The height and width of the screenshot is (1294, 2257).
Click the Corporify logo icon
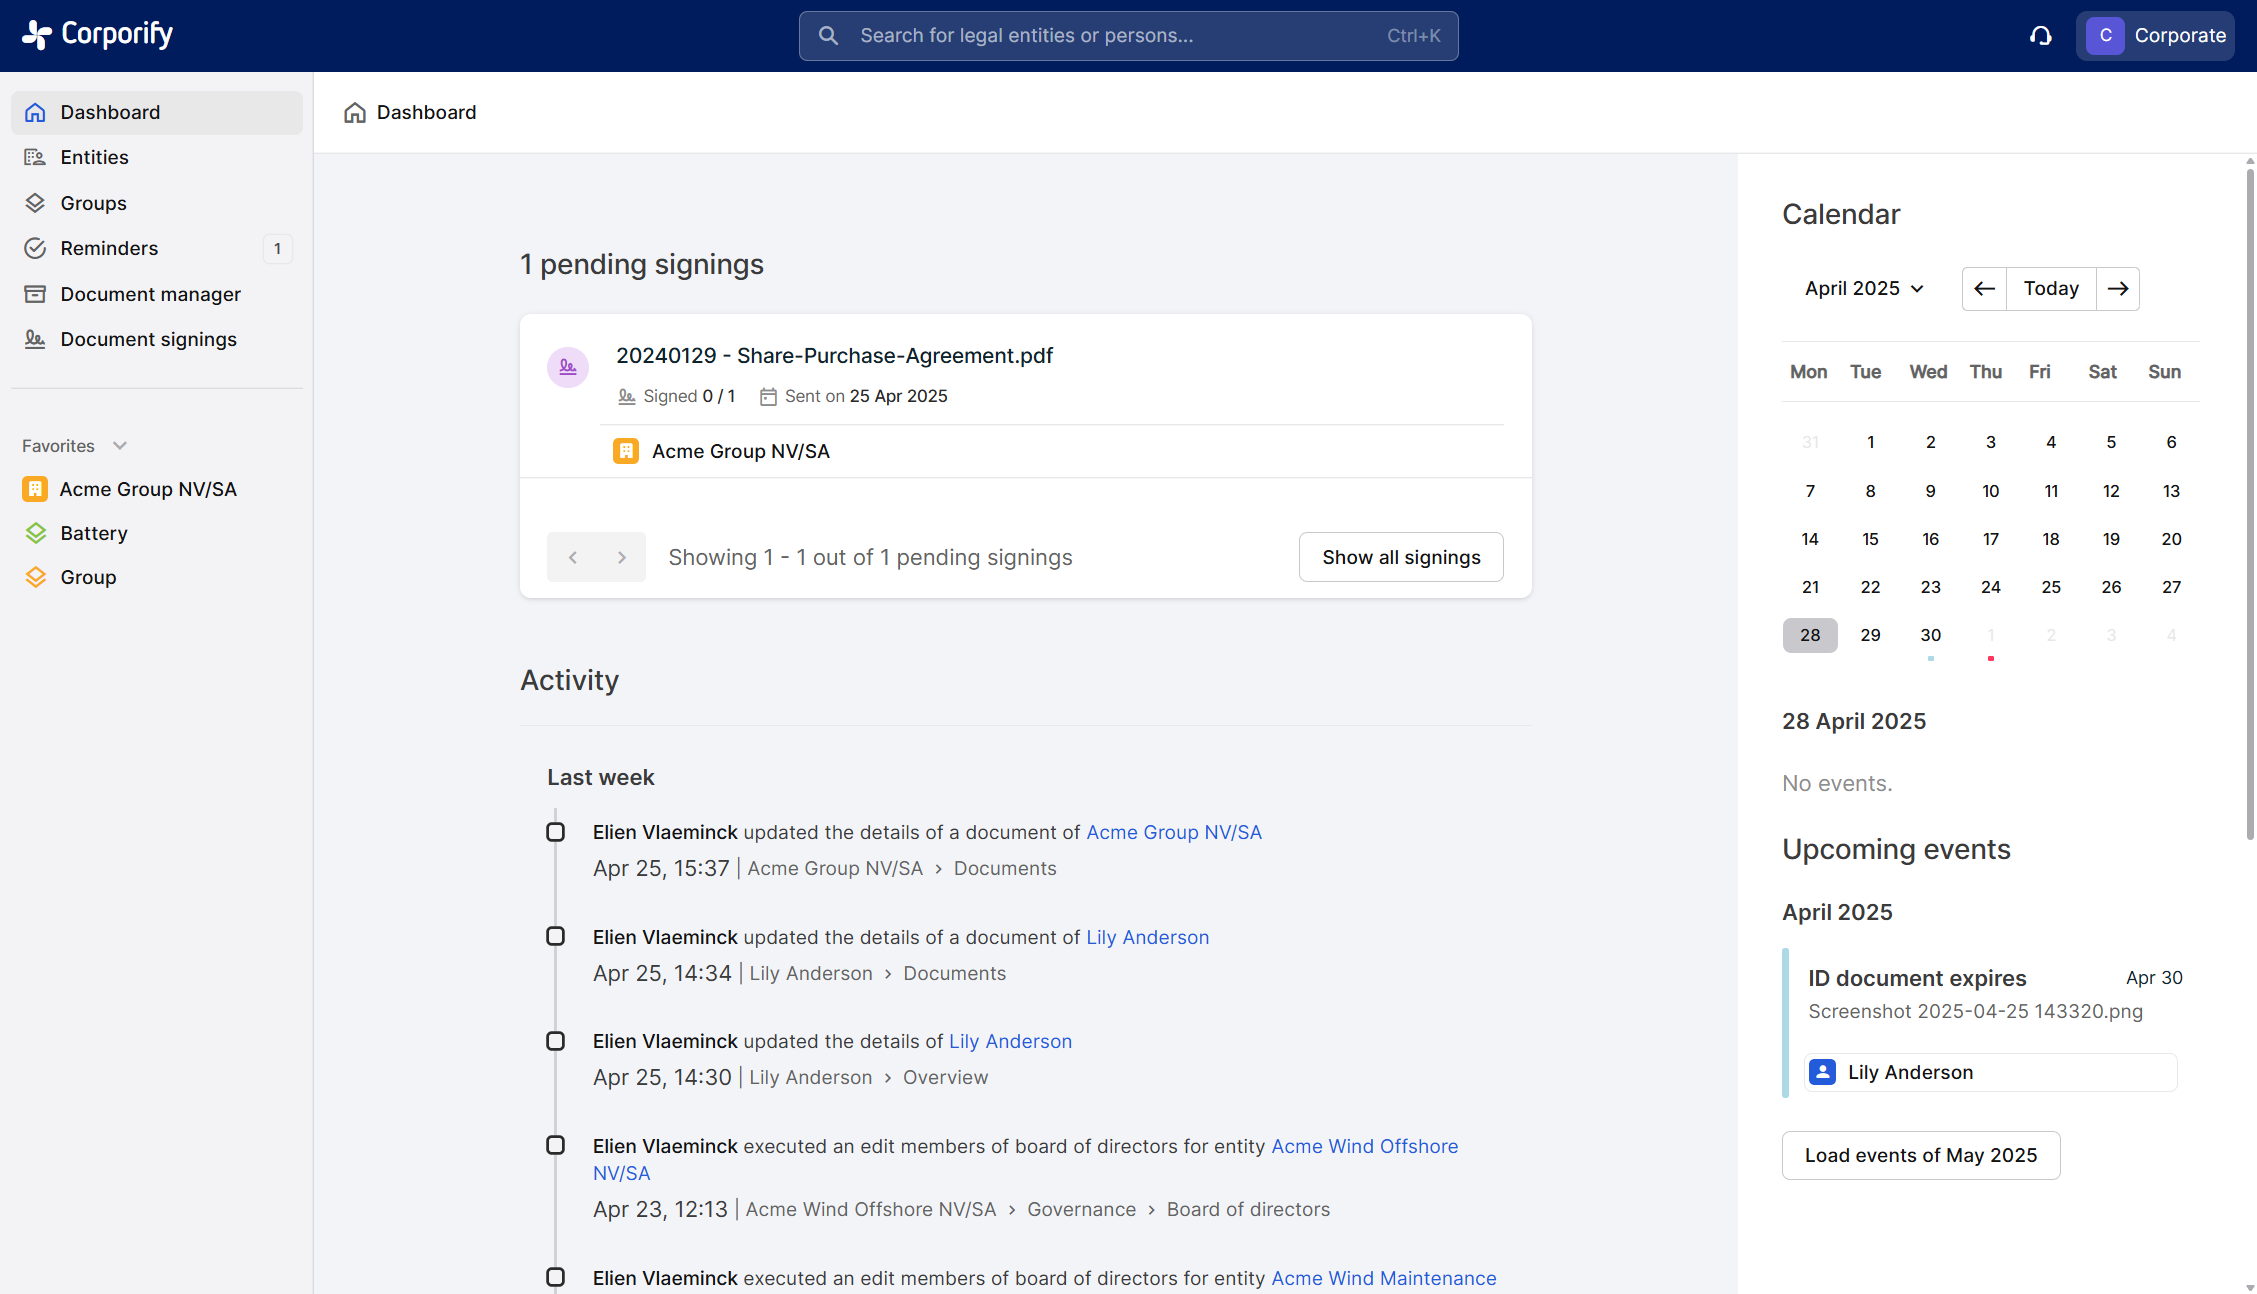tap(38, 35)
